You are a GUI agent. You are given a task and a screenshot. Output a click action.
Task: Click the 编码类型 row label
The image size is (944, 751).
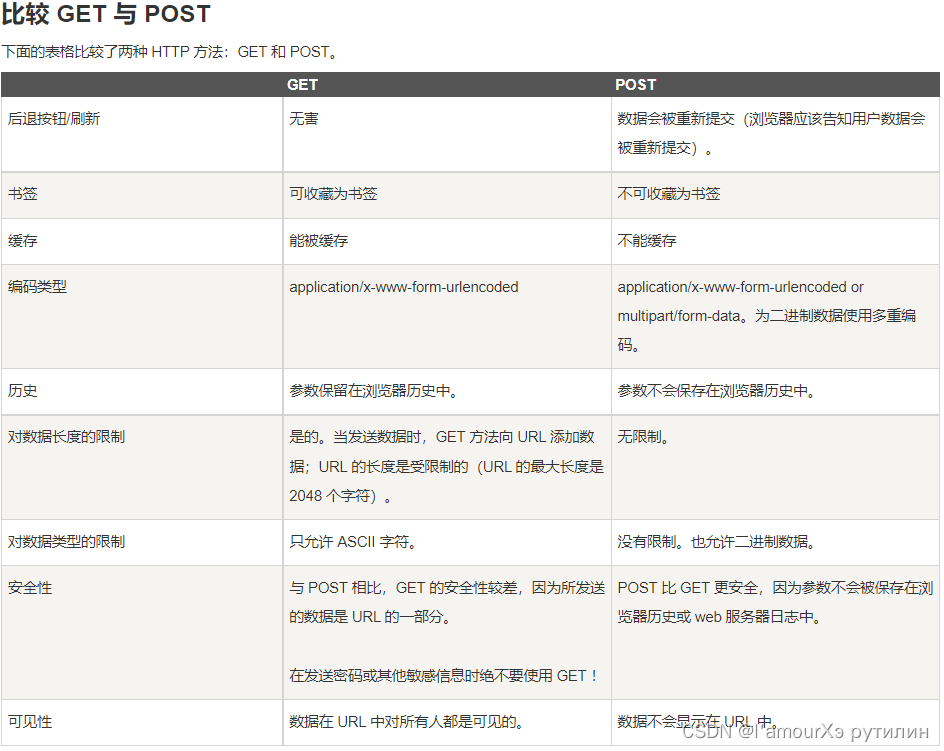coord(36,287)
